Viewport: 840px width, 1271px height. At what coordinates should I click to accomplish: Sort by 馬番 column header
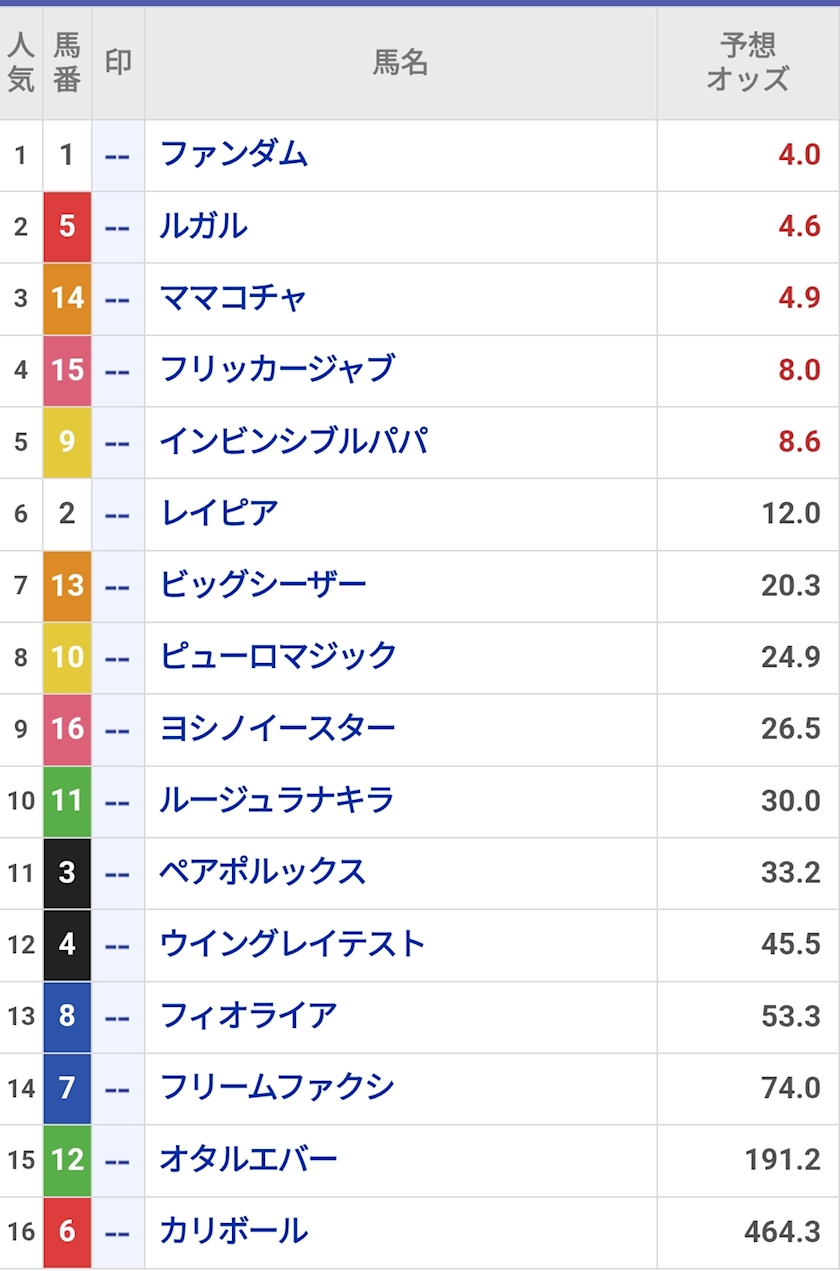point(67,63)
